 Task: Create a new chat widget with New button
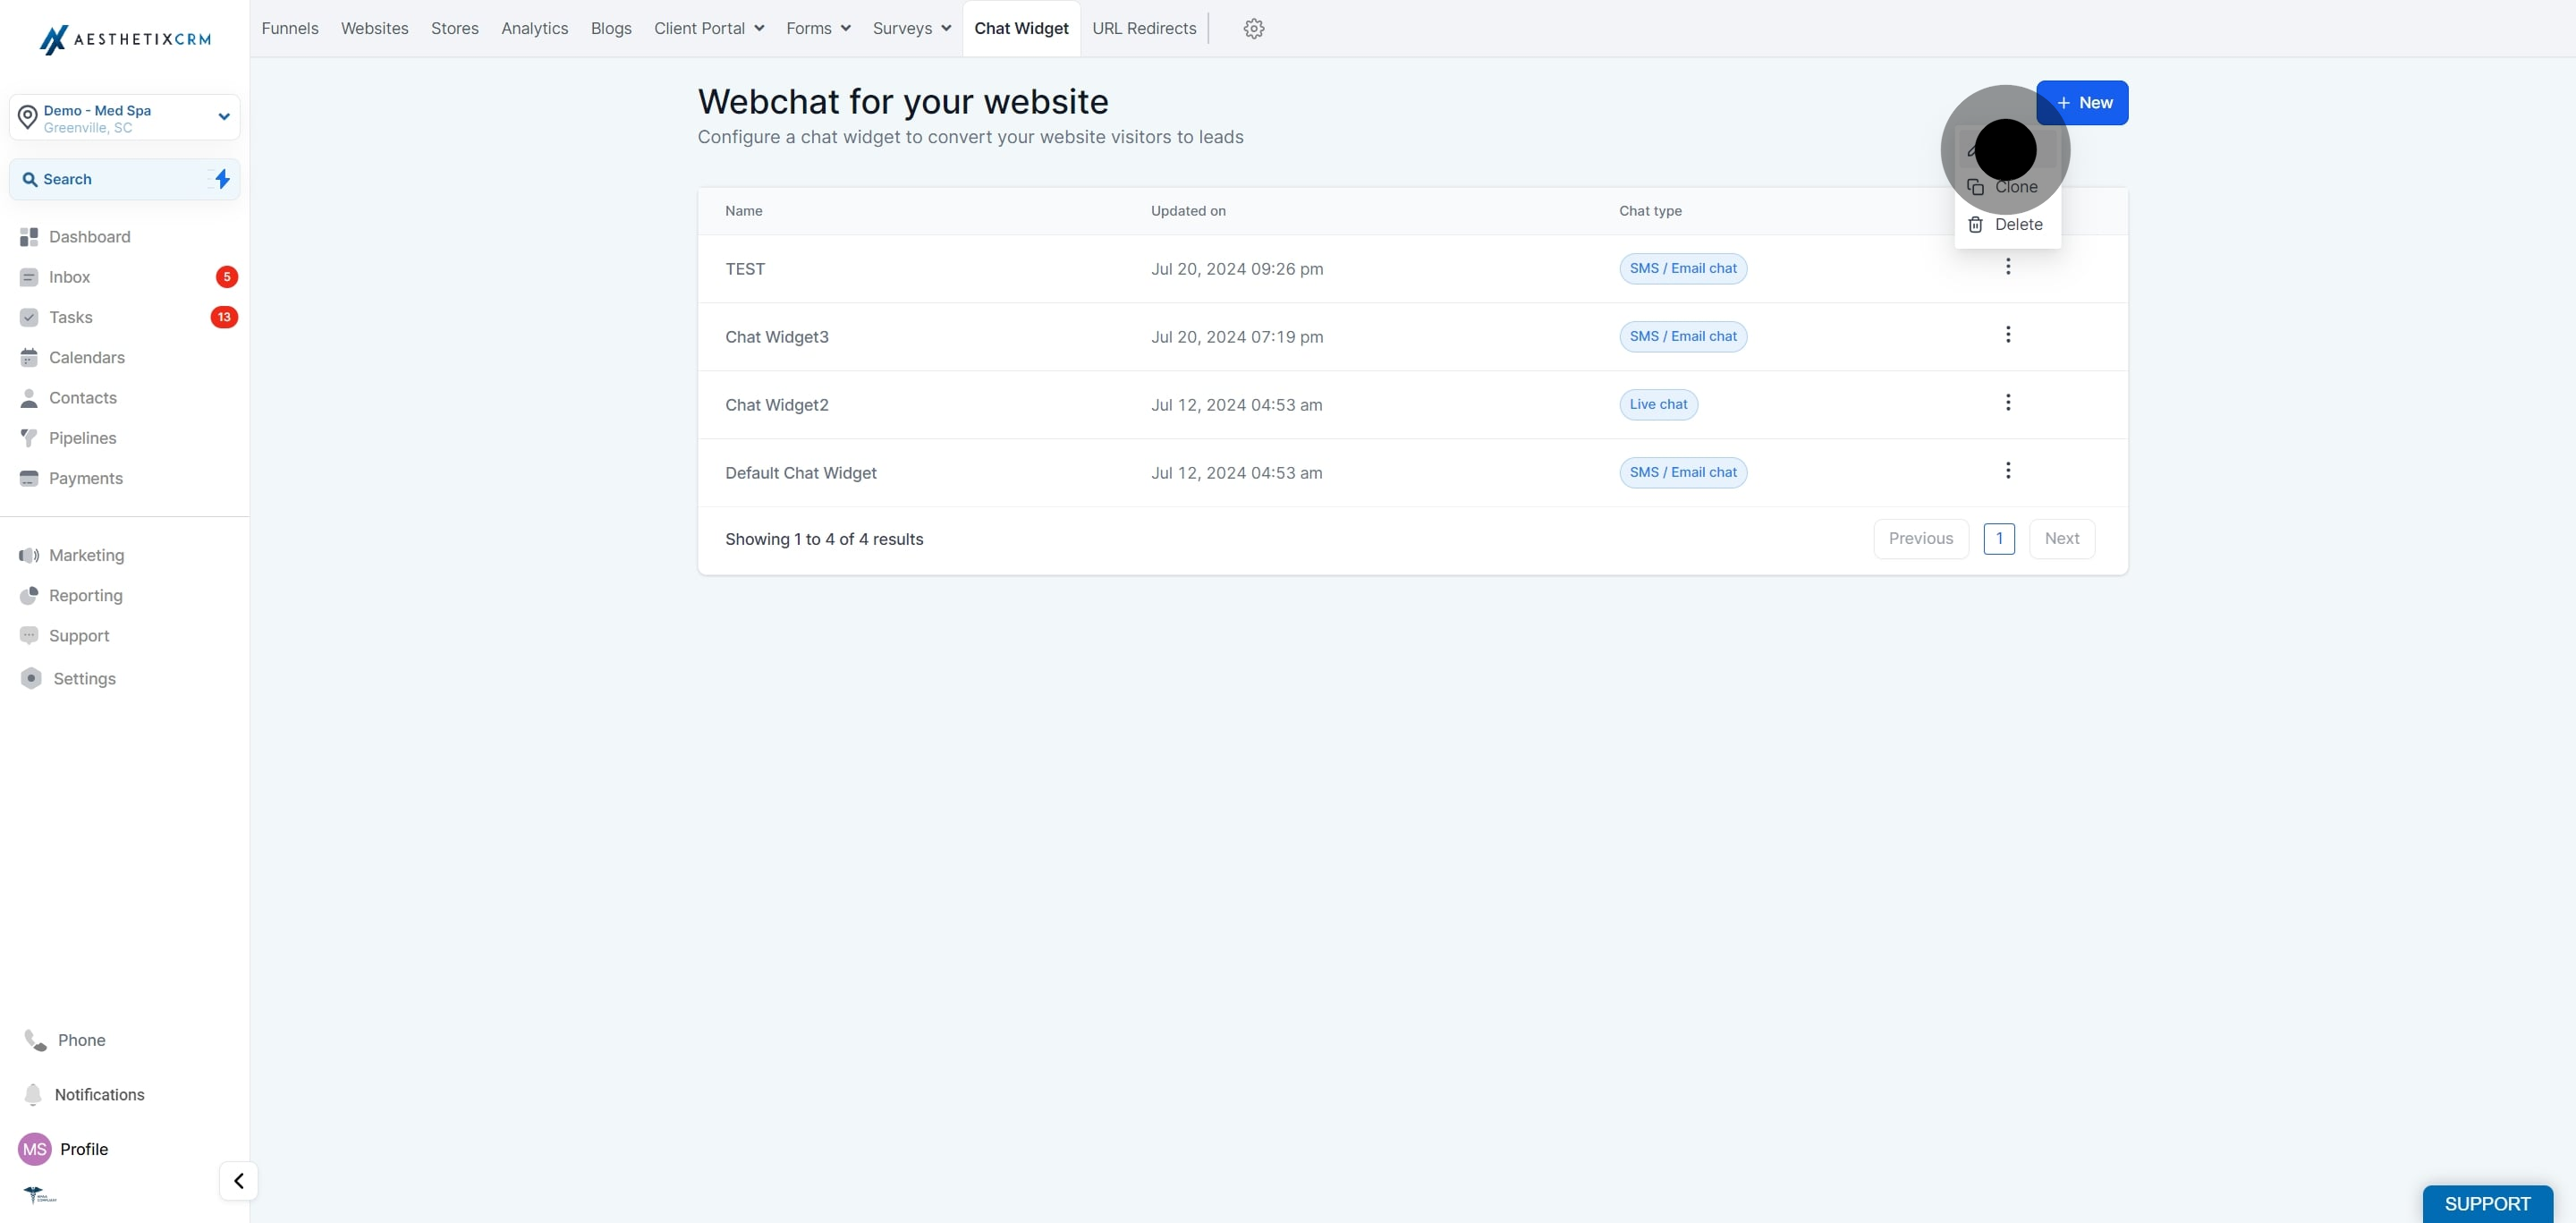pyautogui.click(x=2082, y=103)
